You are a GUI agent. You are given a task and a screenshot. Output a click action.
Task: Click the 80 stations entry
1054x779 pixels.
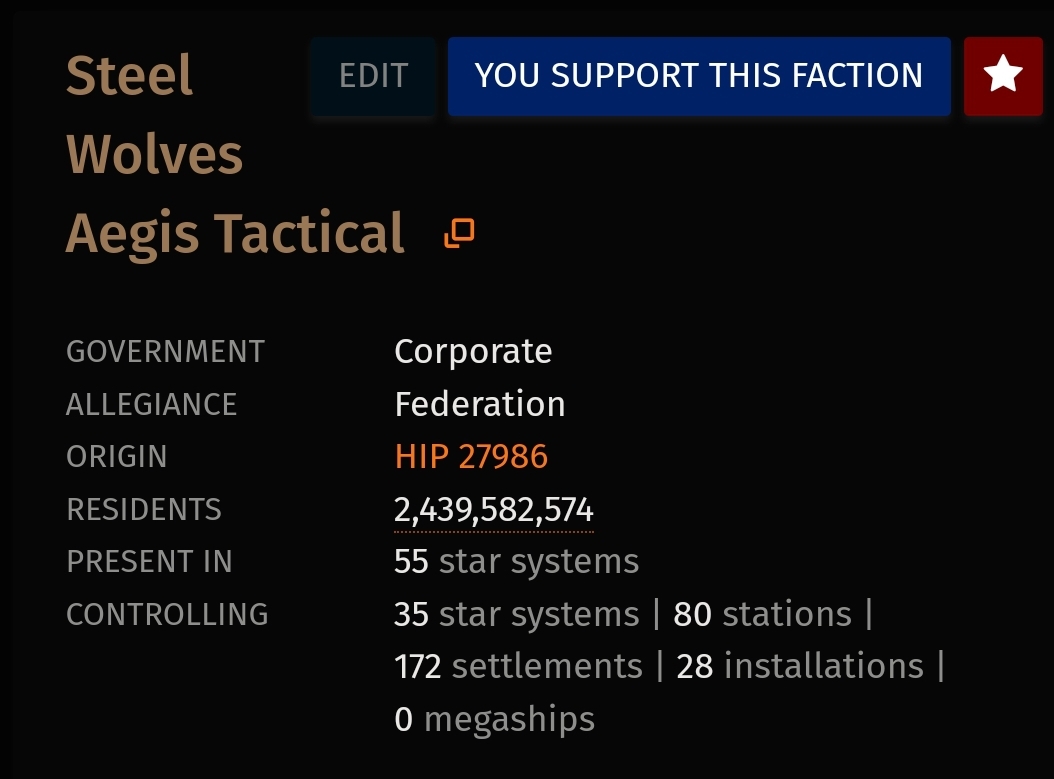(x=762, y=614)
